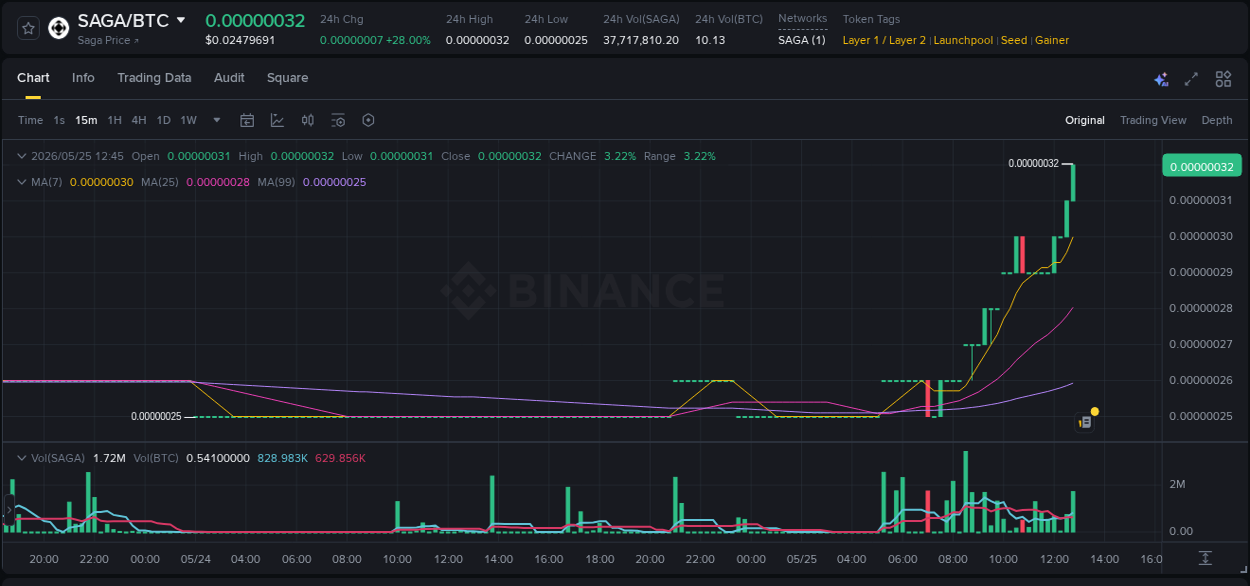Collapse the OHLC data row chevron
The height and width of the screenshot is (586, 1250).
22,156
